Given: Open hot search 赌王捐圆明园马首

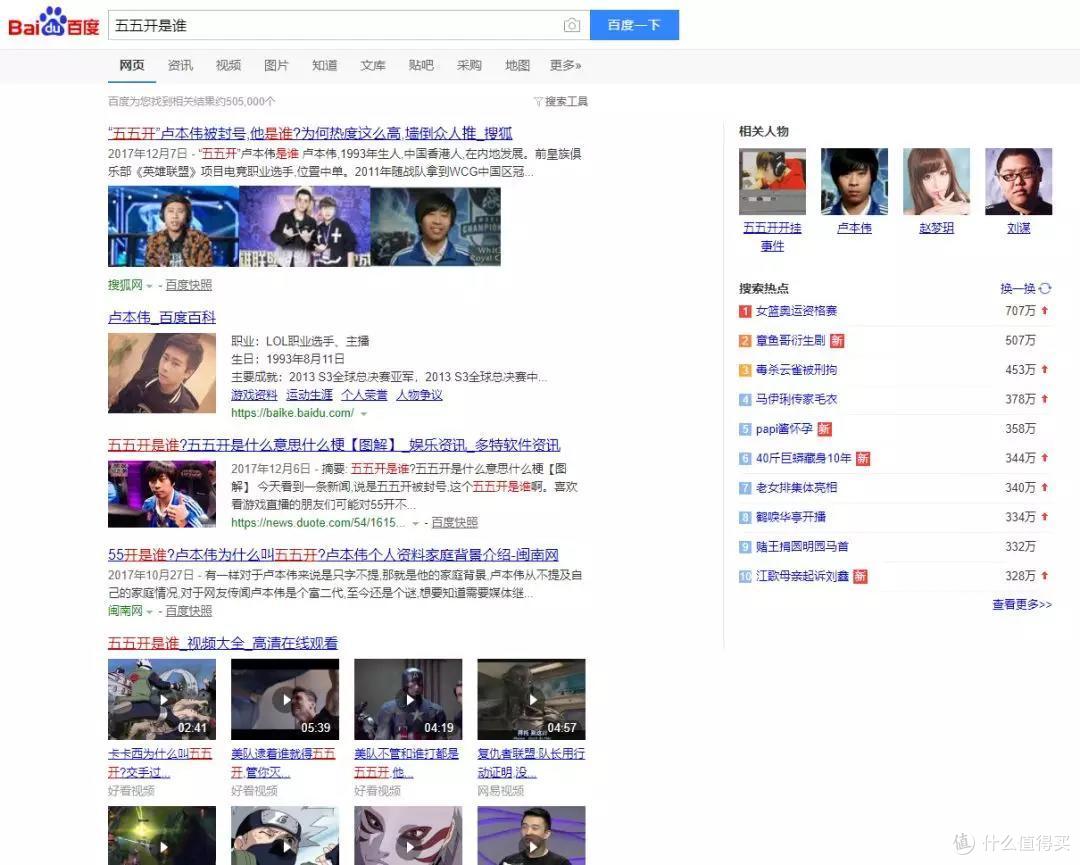Looking at the screenshot, I should [x=802, y=547].
